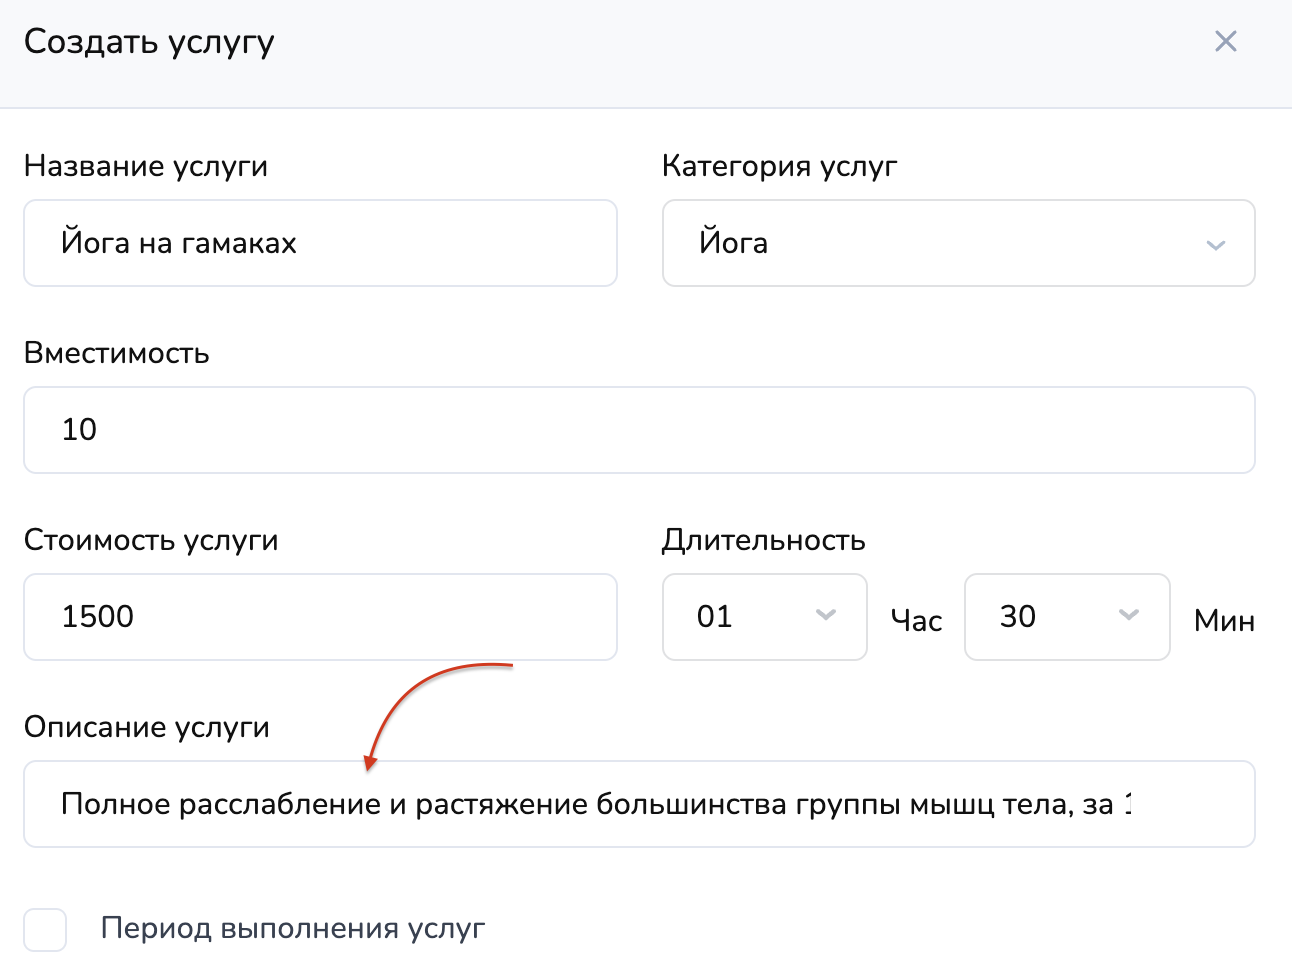Open the Категория услуг dropdown showing Йога

pyautogui.click(x=940, y=243)
